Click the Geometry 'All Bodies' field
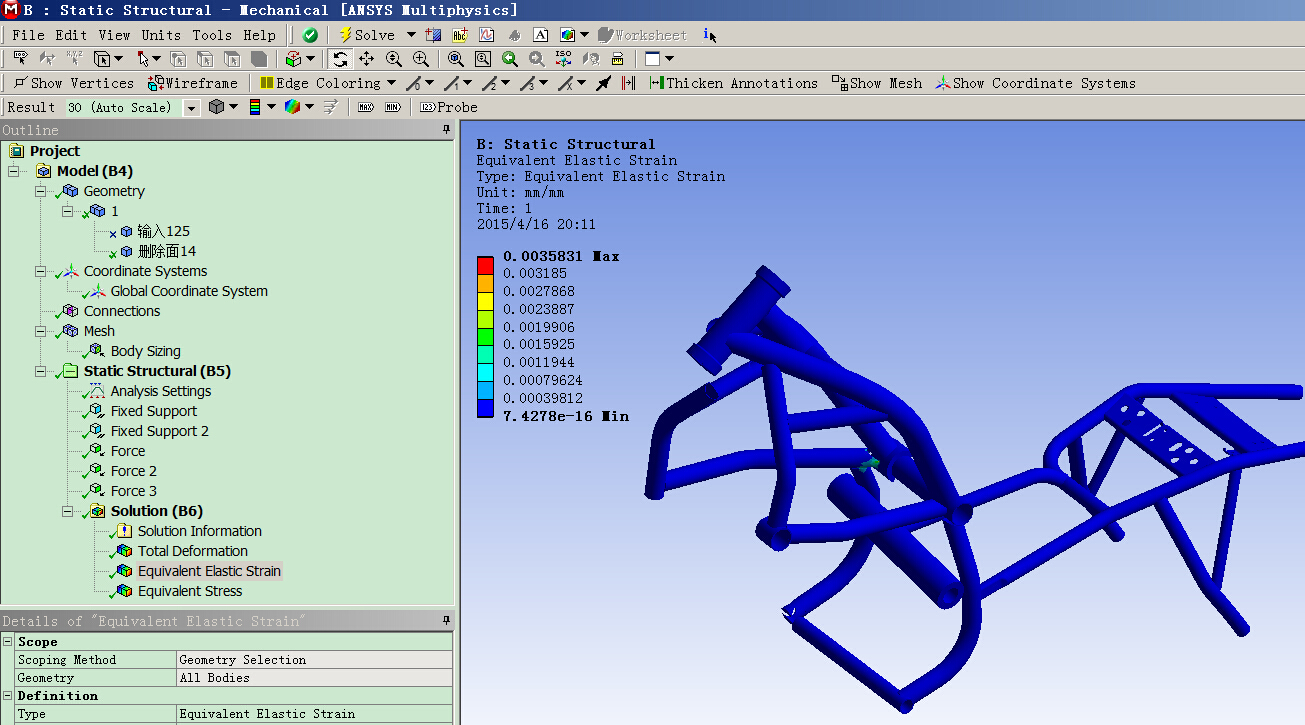The height and width of the screenshot is (725, 1305). click(314, 678)
